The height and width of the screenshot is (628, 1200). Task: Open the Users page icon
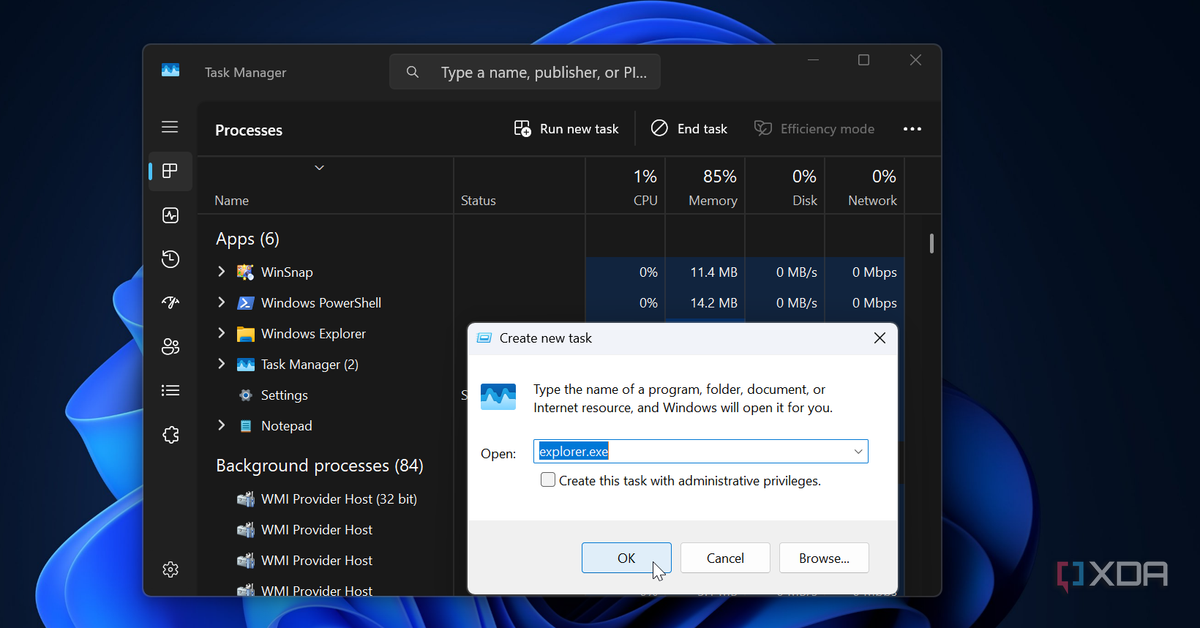point(170,347)
